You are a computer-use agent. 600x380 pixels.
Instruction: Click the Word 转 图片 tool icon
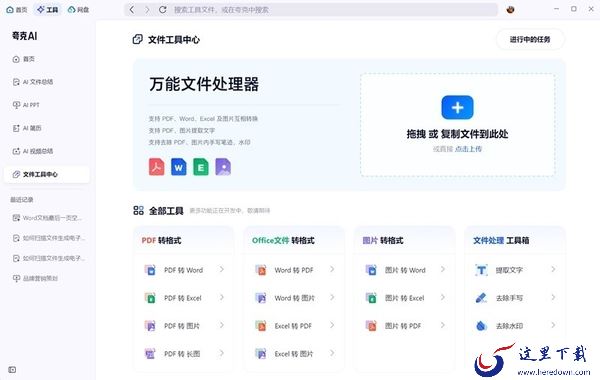(x=261, y=298)
